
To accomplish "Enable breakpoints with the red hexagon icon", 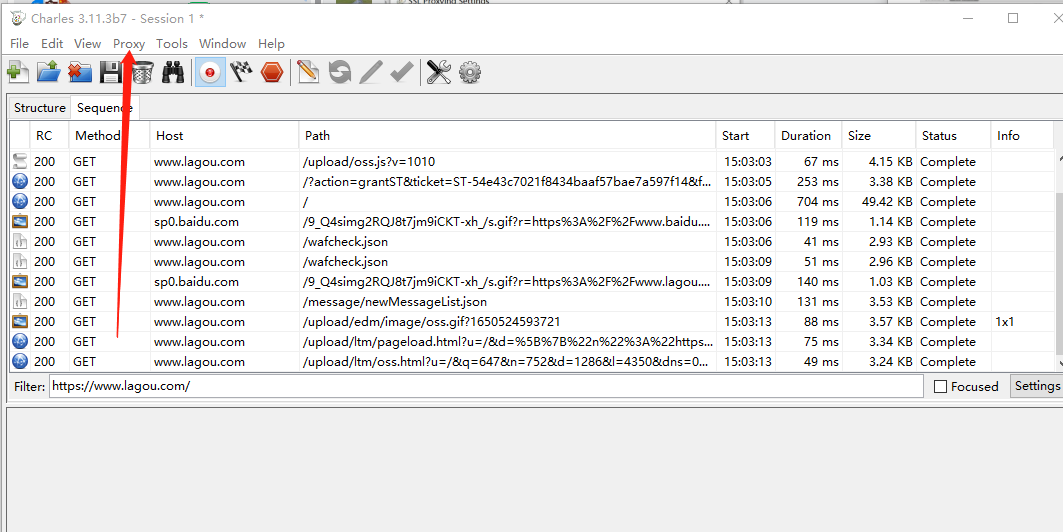I will pos(272,72).
